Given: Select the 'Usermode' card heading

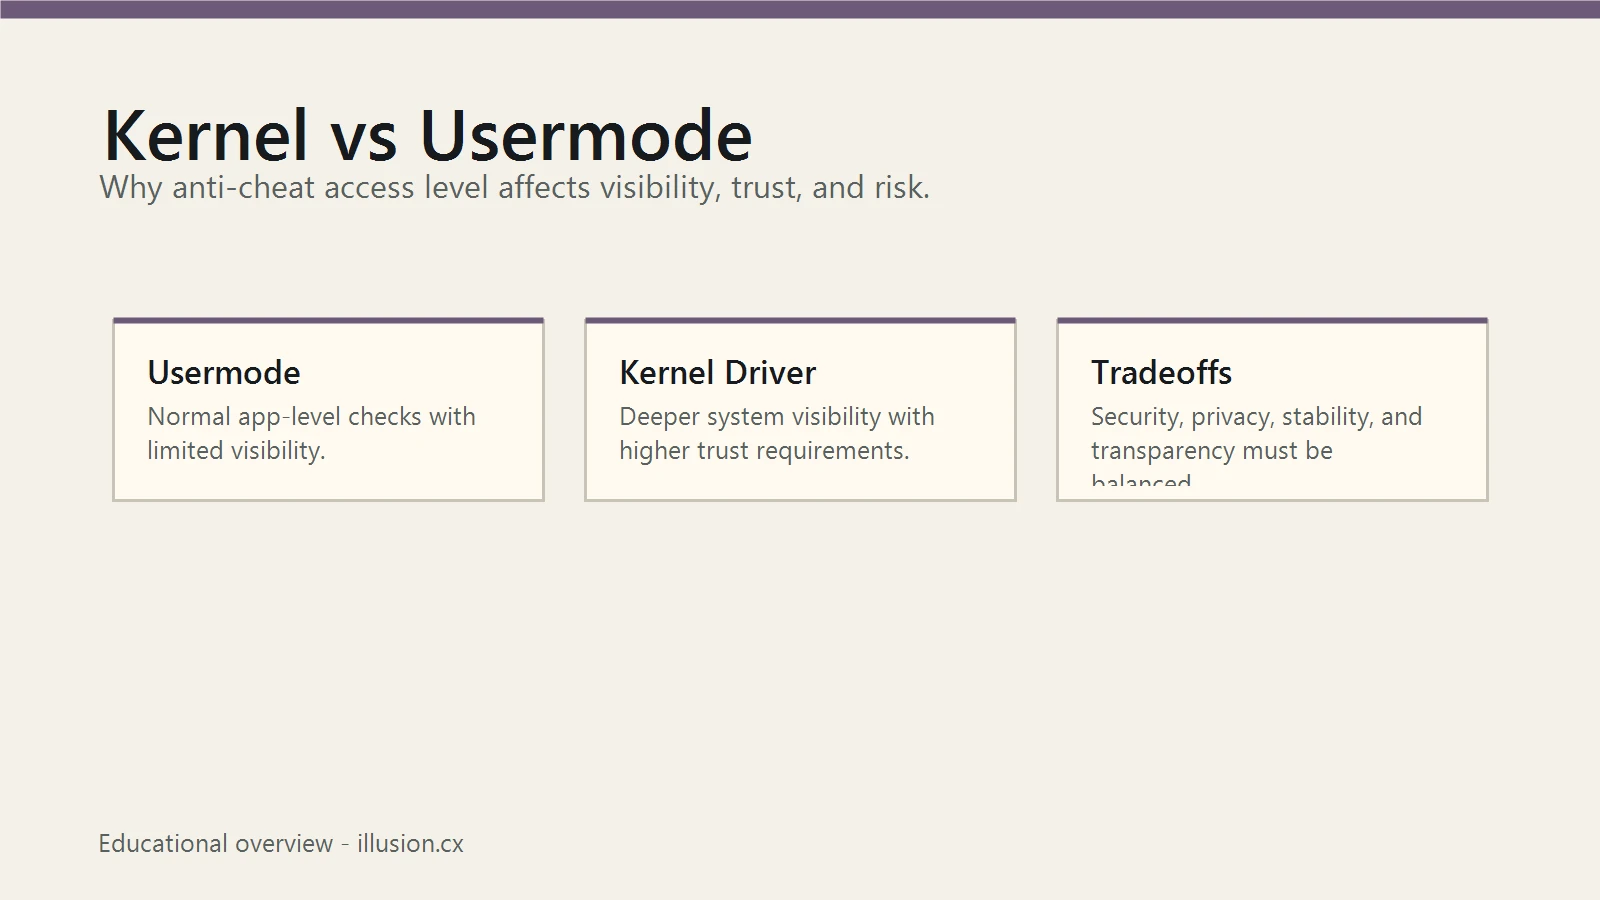Looking at the screenshot, I should coord(224,372).
